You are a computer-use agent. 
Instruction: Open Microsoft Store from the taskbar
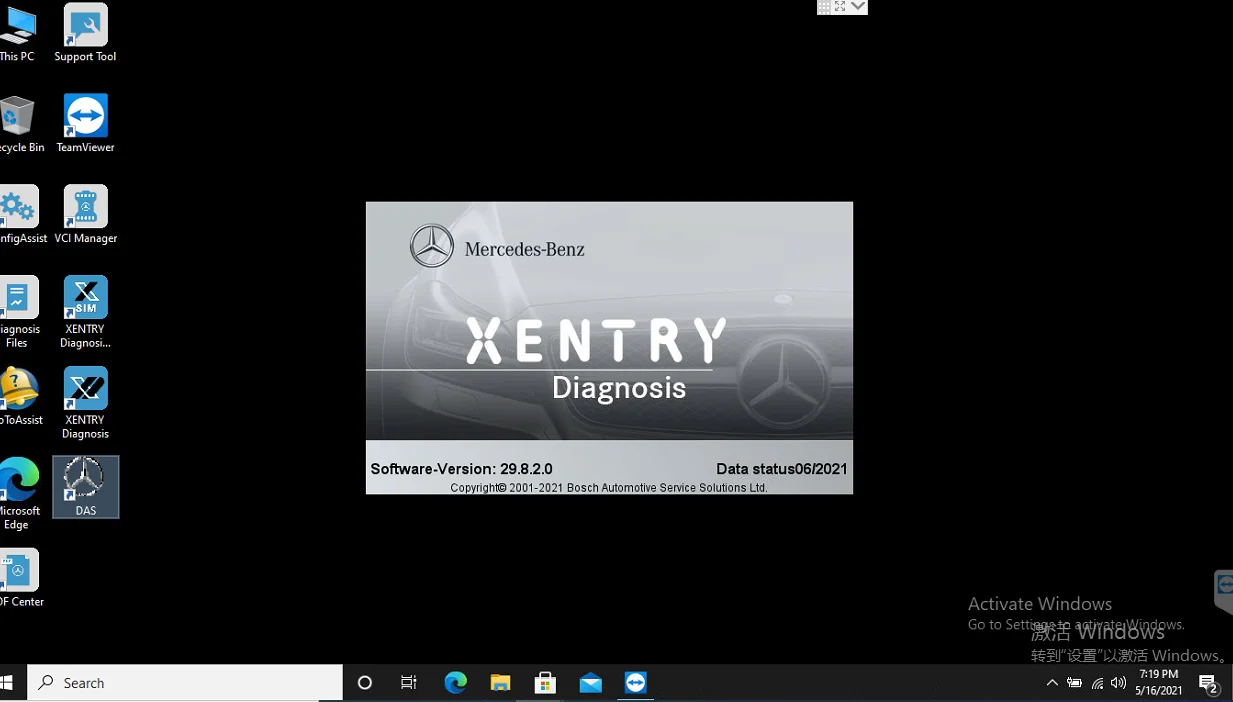(x=545, y=683)
